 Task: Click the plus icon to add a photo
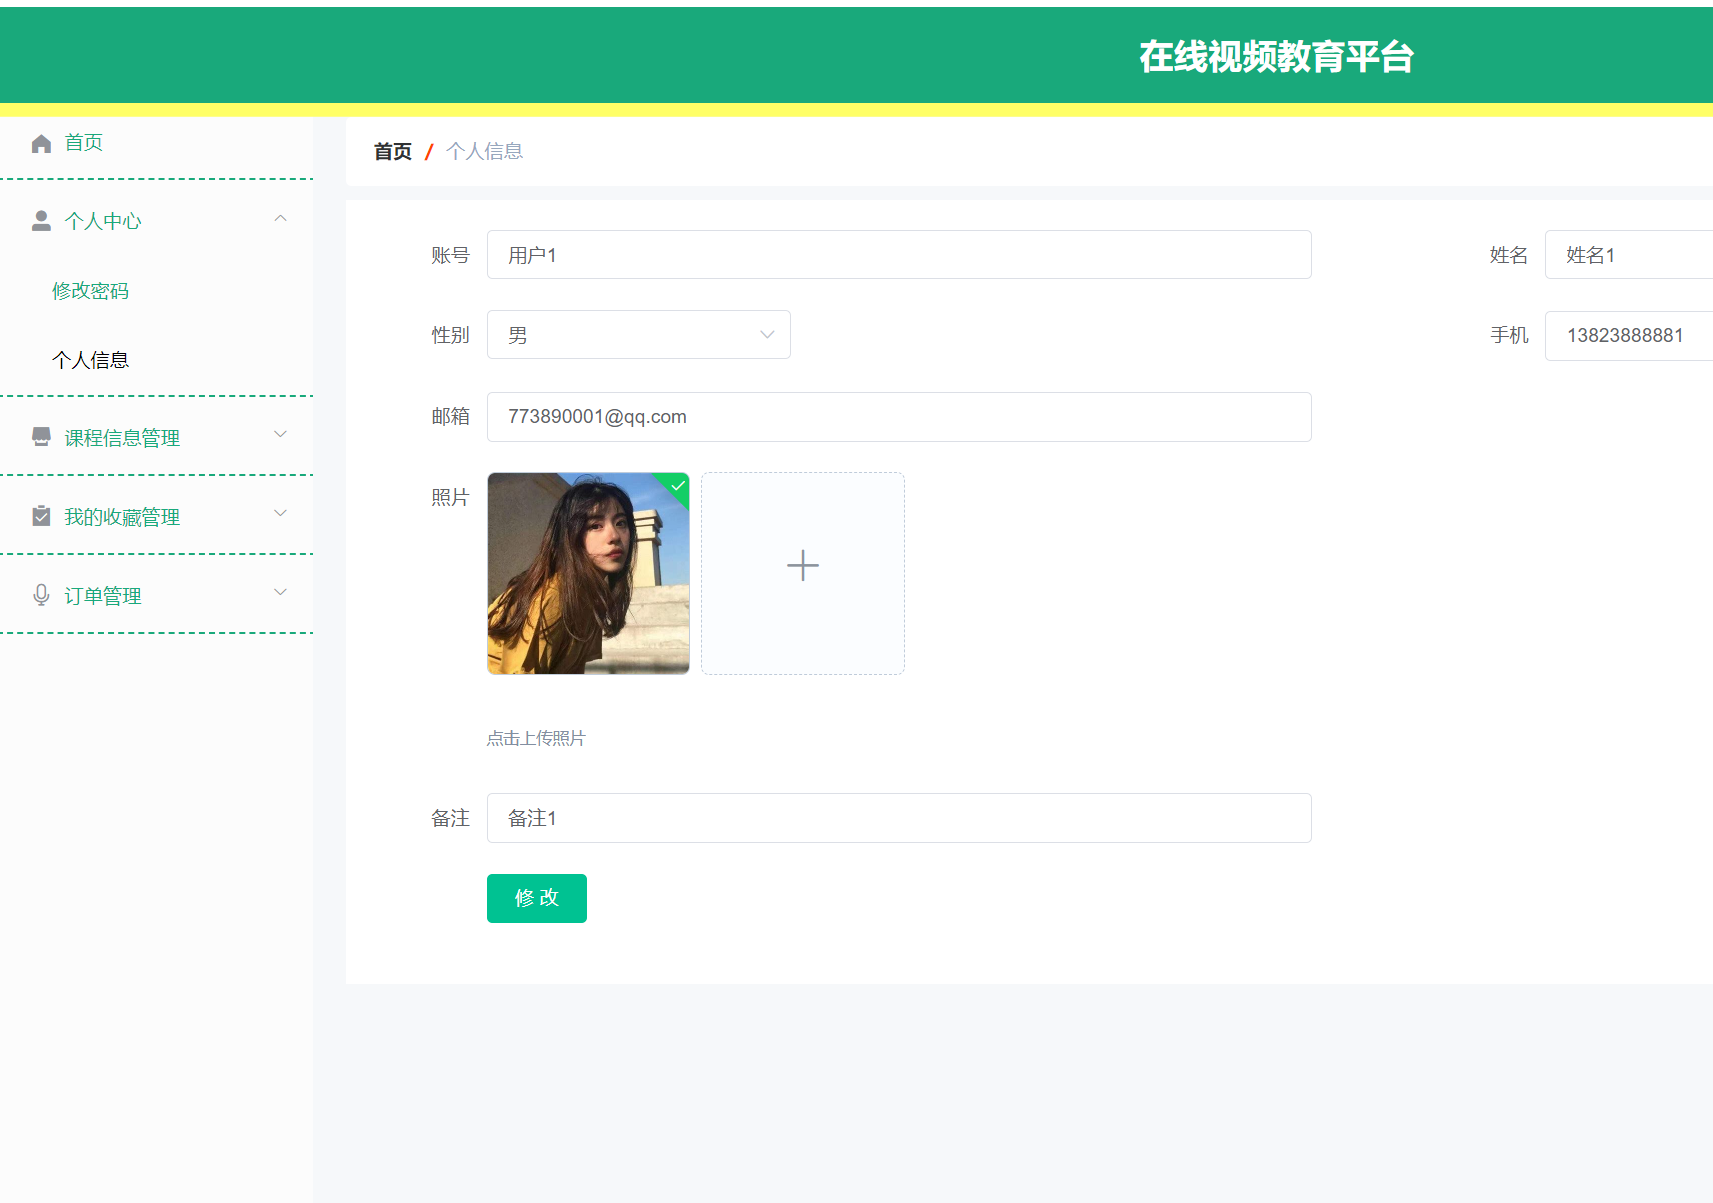pos(802,565)
